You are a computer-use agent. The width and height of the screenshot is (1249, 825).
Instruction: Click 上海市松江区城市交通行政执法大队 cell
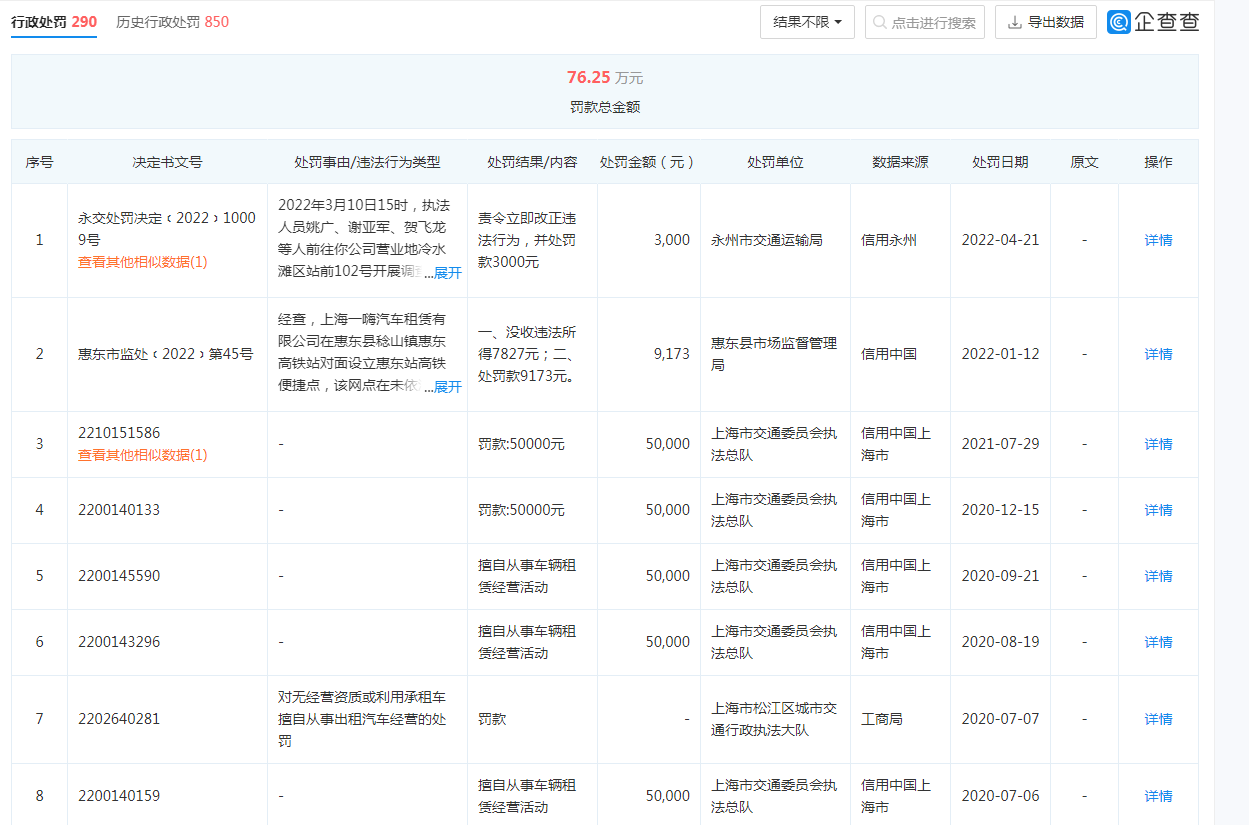pos(774,719)
